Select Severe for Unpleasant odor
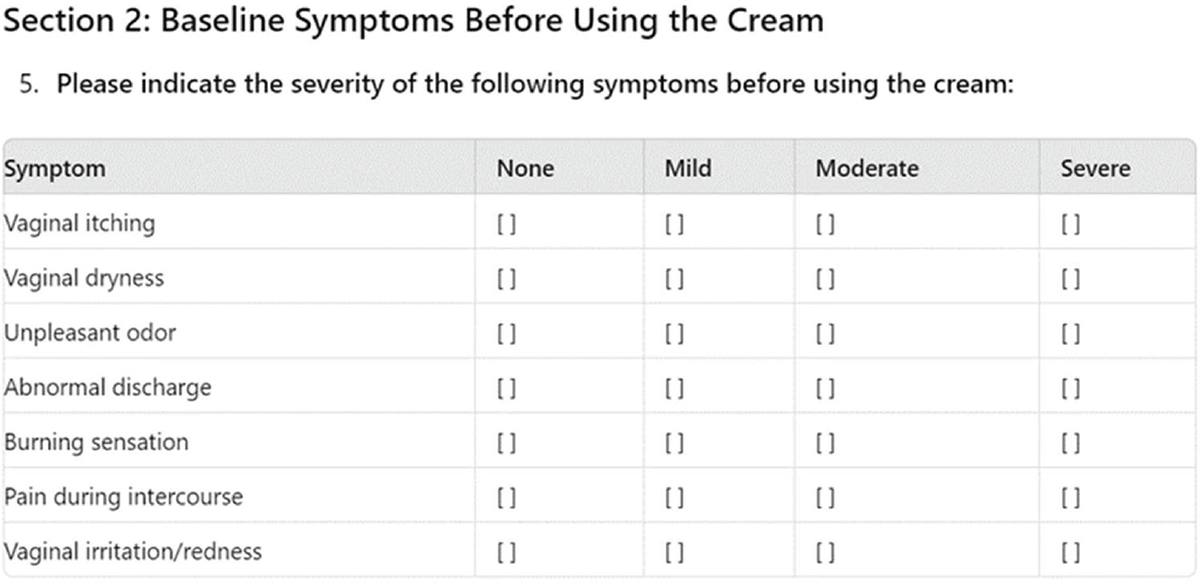Image resolution: width=1200 pixels, height=584 pixels. [x=1071, y=333]
